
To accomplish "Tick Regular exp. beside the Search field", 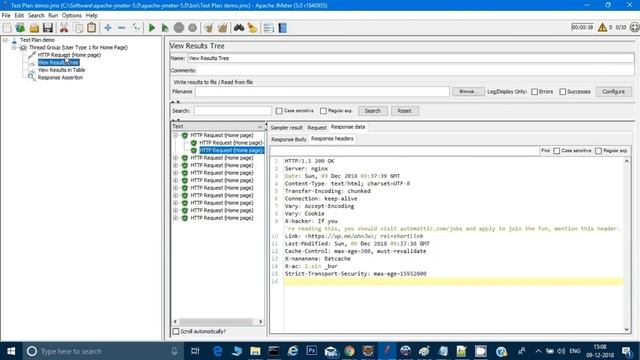I will point(323,111).
